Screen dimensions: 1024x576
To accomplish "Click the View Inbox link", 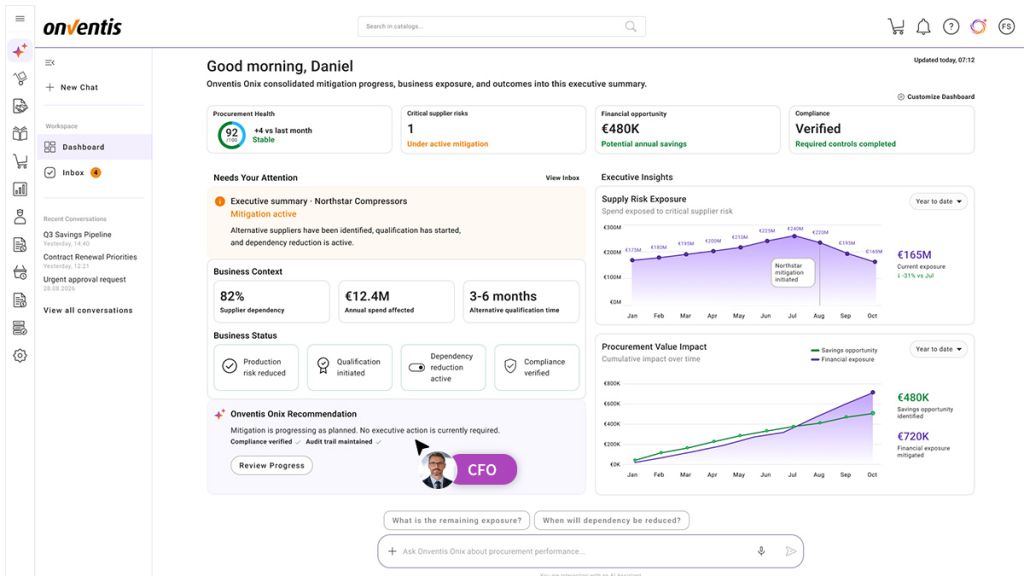I will pyautogui.click(x=562, y=178).
